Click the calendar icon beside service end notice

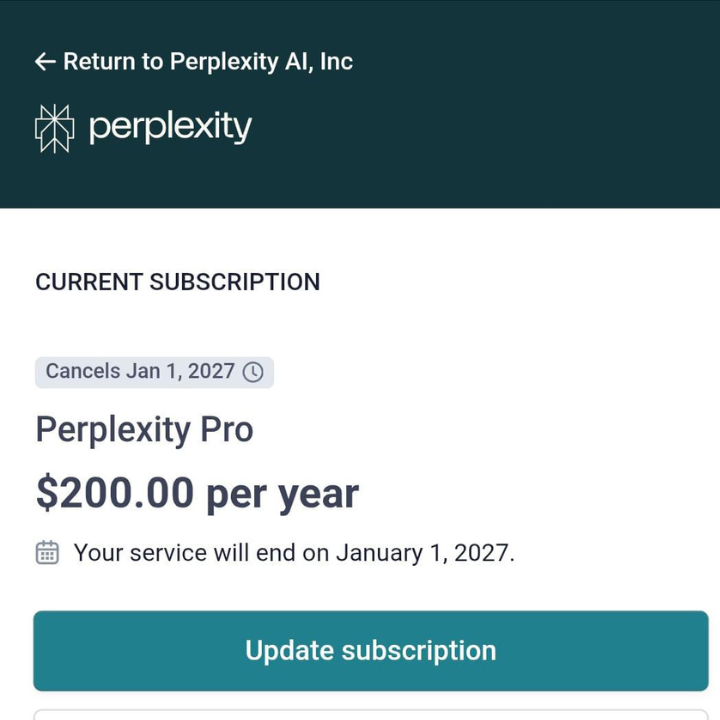point(47,552)
